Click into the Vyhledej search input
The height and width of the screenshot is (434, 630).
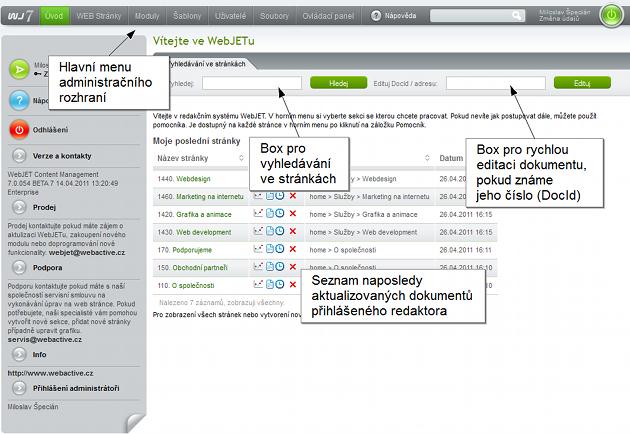tap(252, 83)
